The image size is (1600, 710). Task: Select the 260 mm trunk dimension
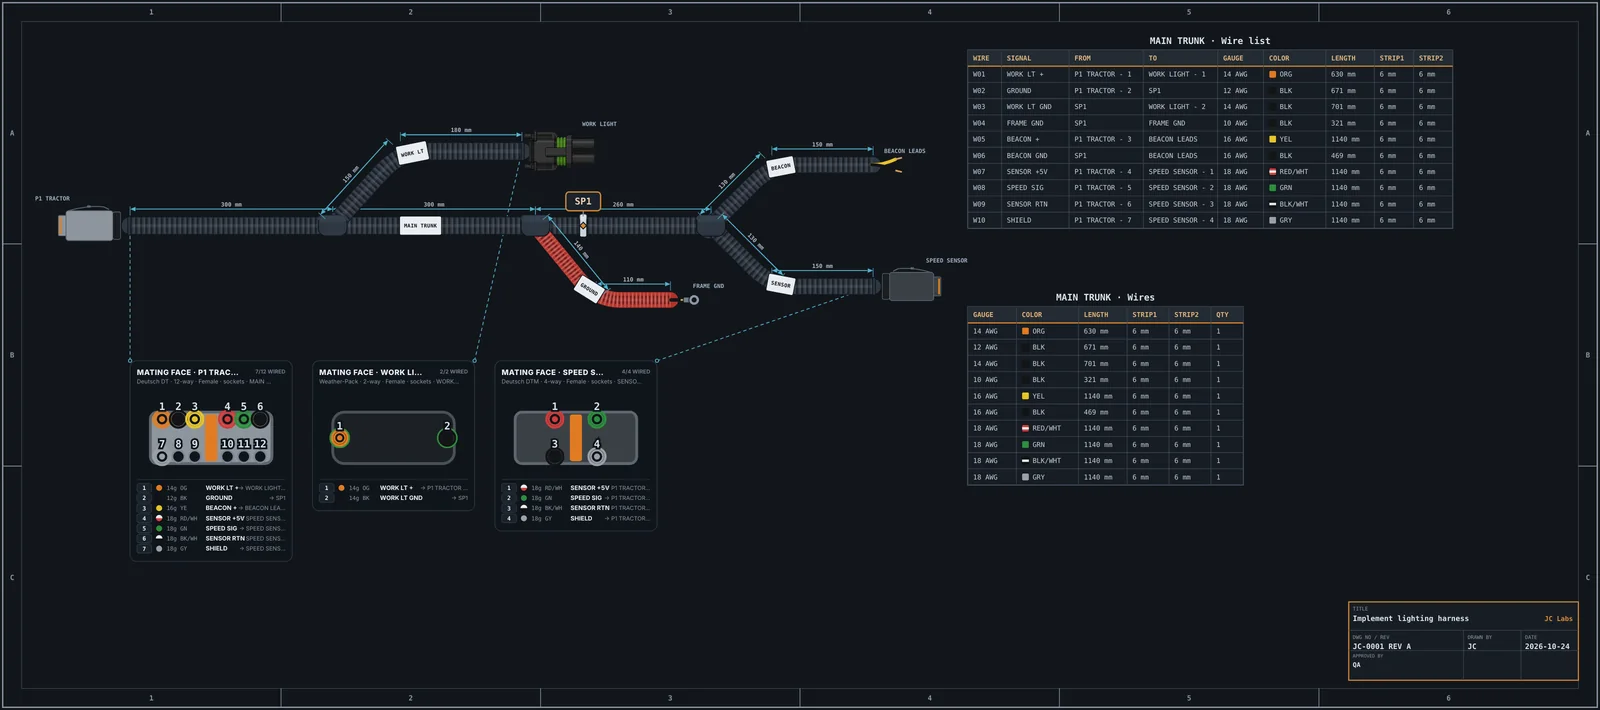(623, 204)
